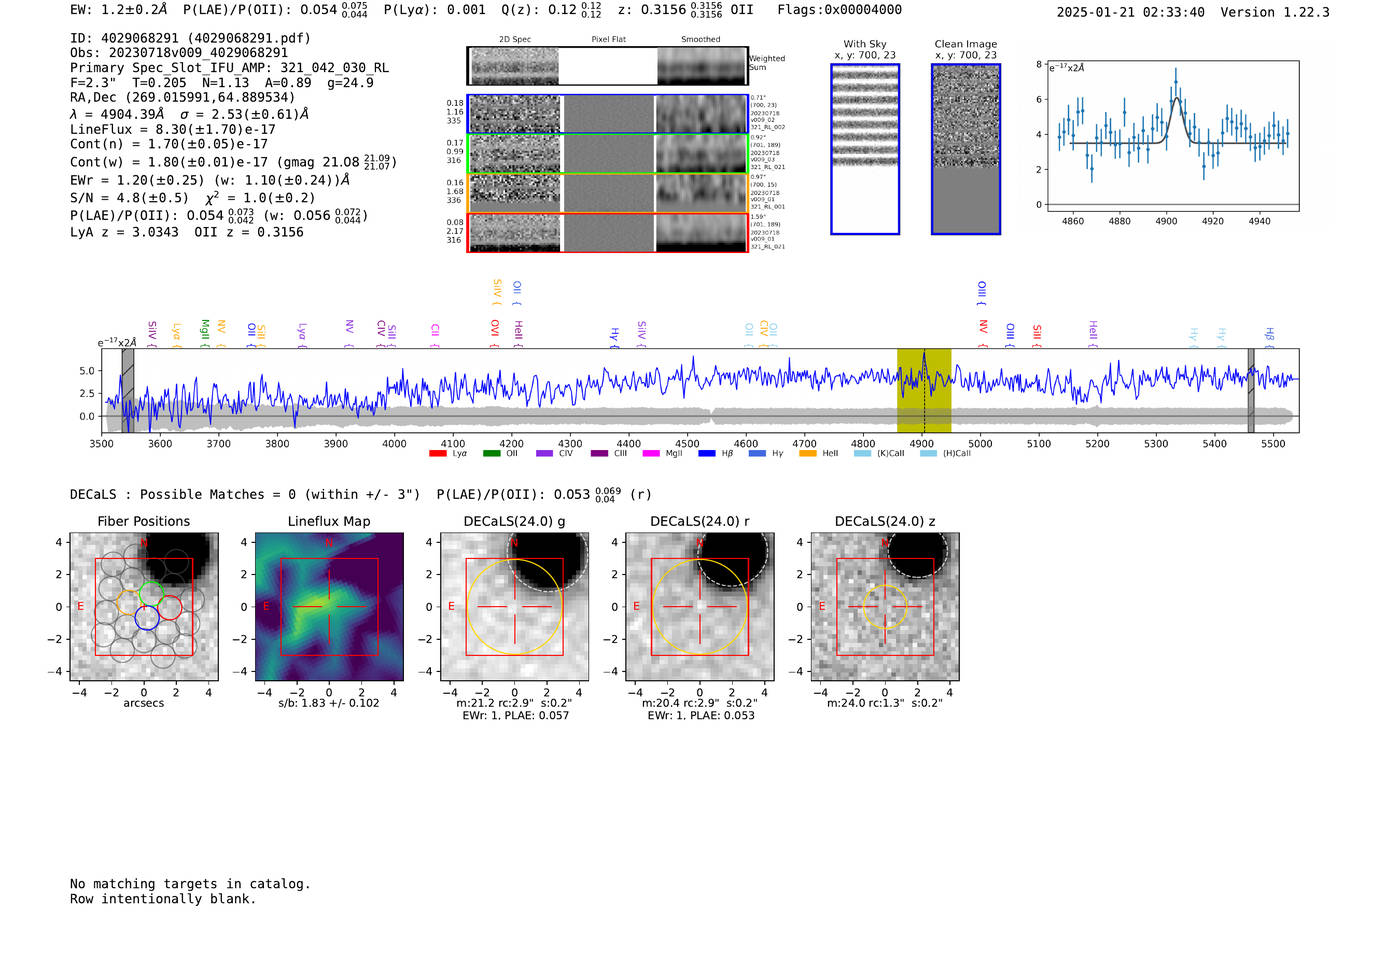Select the blue-bordered 2D spectrum row

608,114
